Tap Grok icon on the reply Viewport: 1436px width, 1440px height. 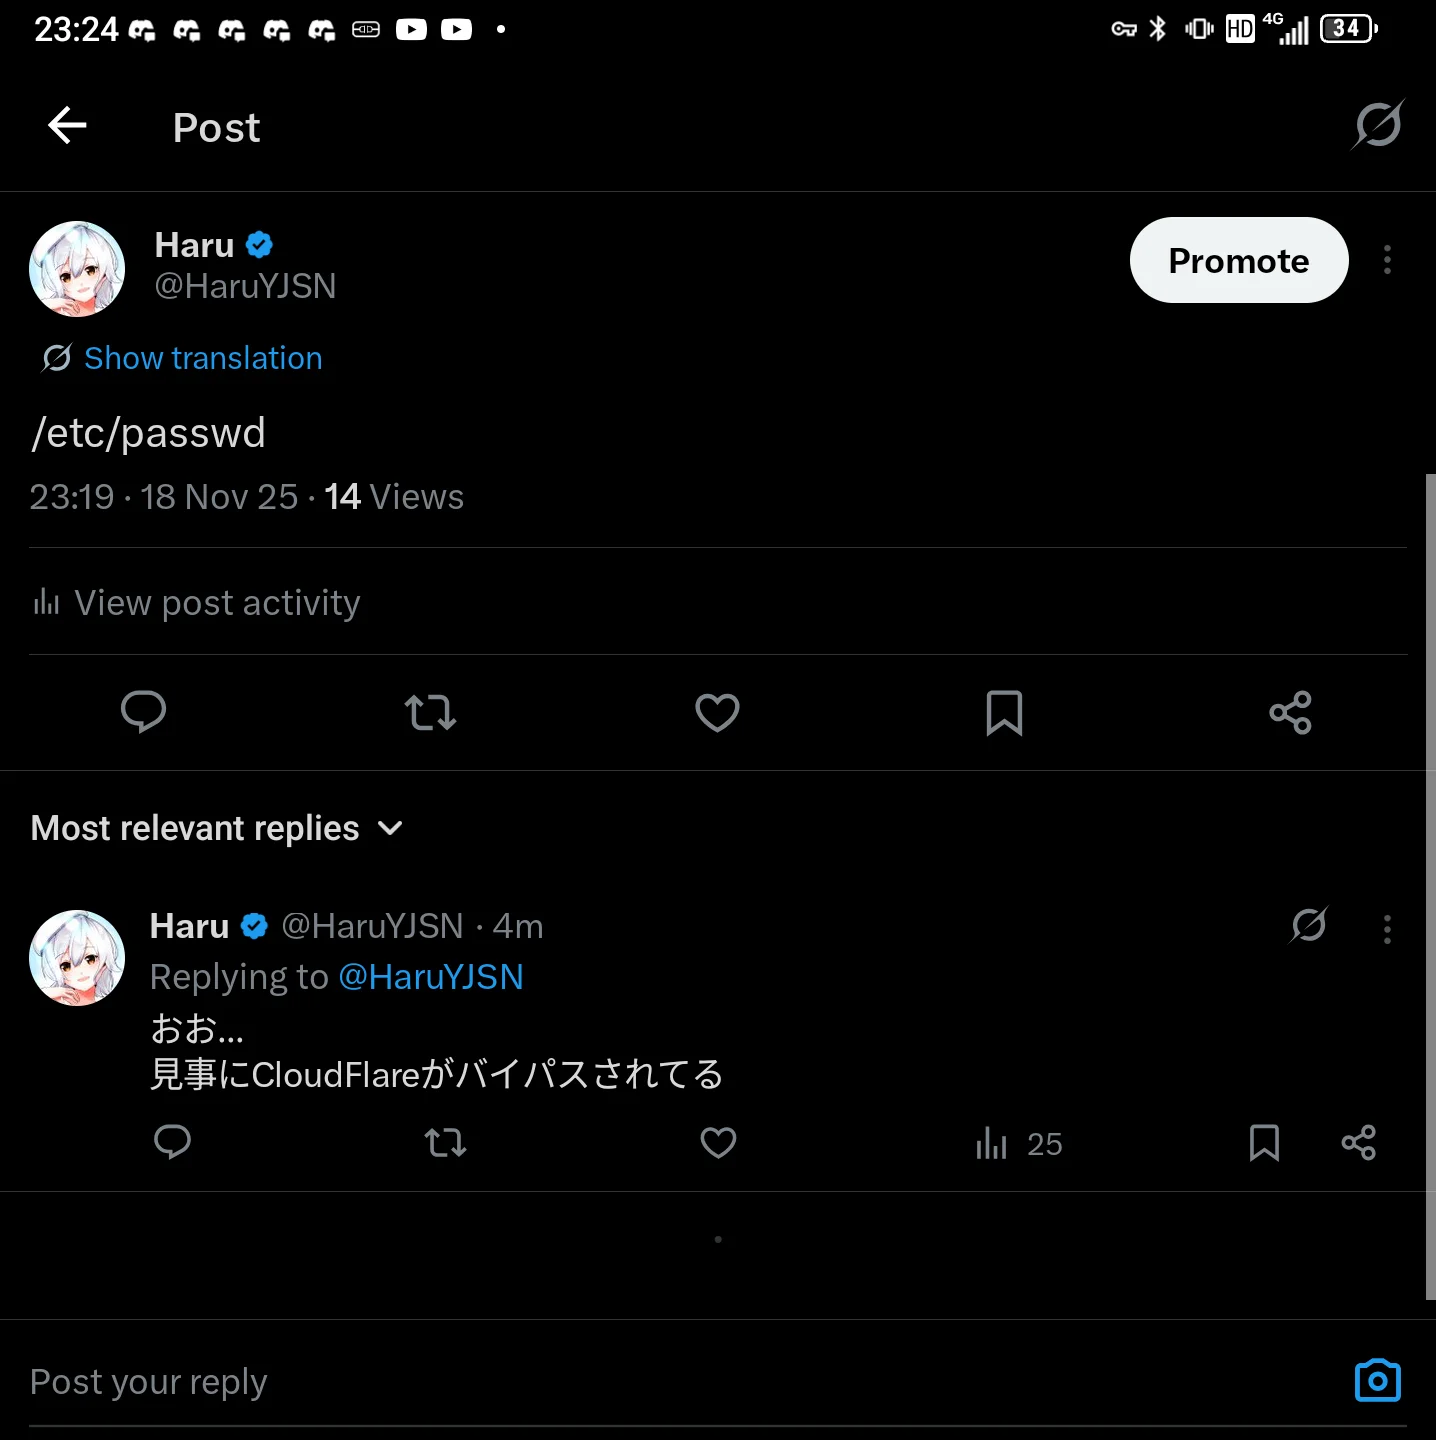pos(1308,925)
